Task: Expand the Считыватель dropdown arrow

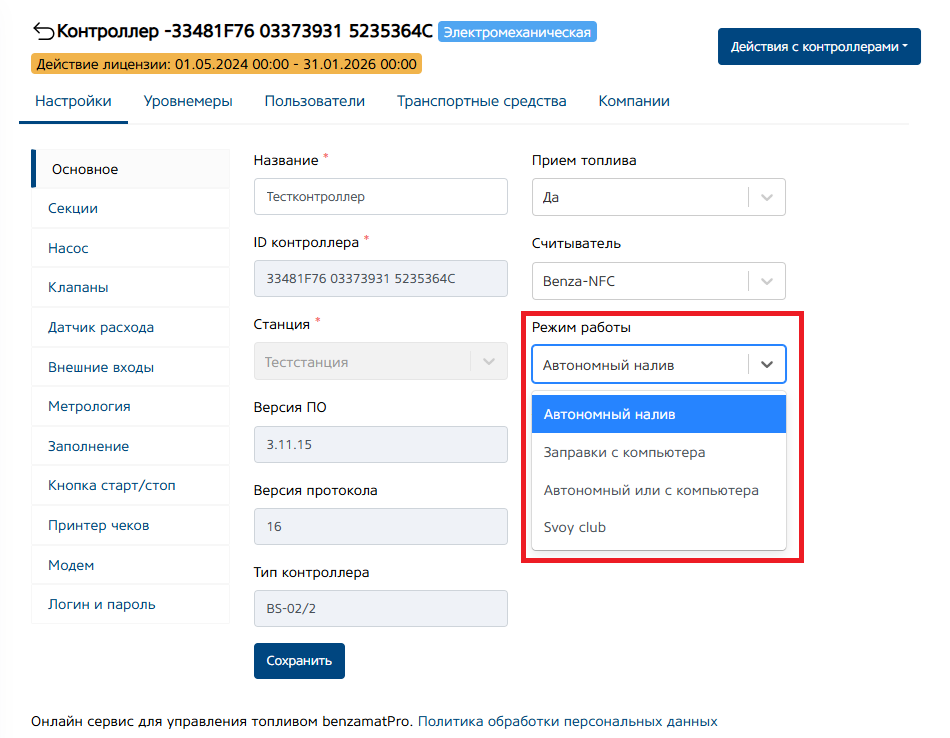Action: coord(767,281)
